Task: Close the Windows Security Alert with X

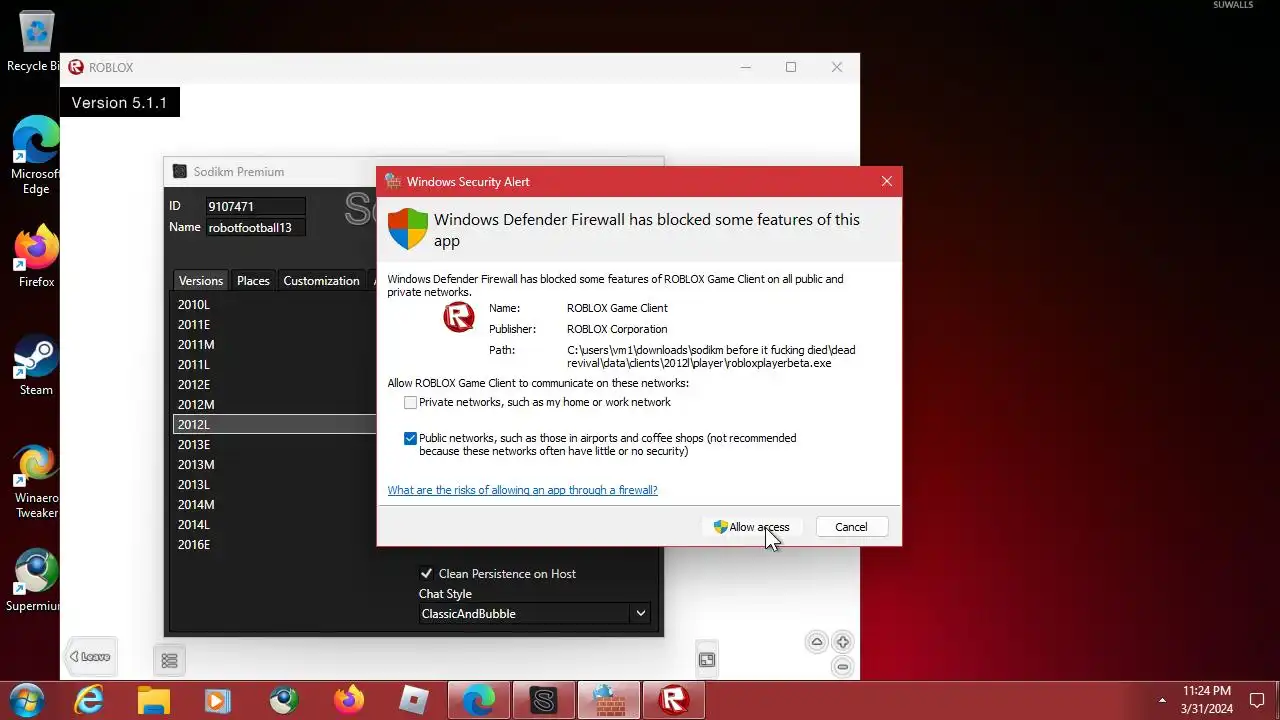Action: [x=886, y=181]
